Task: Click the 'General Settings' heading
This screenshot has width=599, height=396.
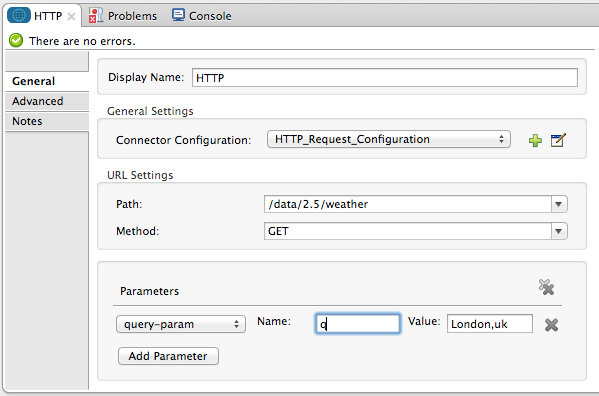Action: click(x=150, y=111)
